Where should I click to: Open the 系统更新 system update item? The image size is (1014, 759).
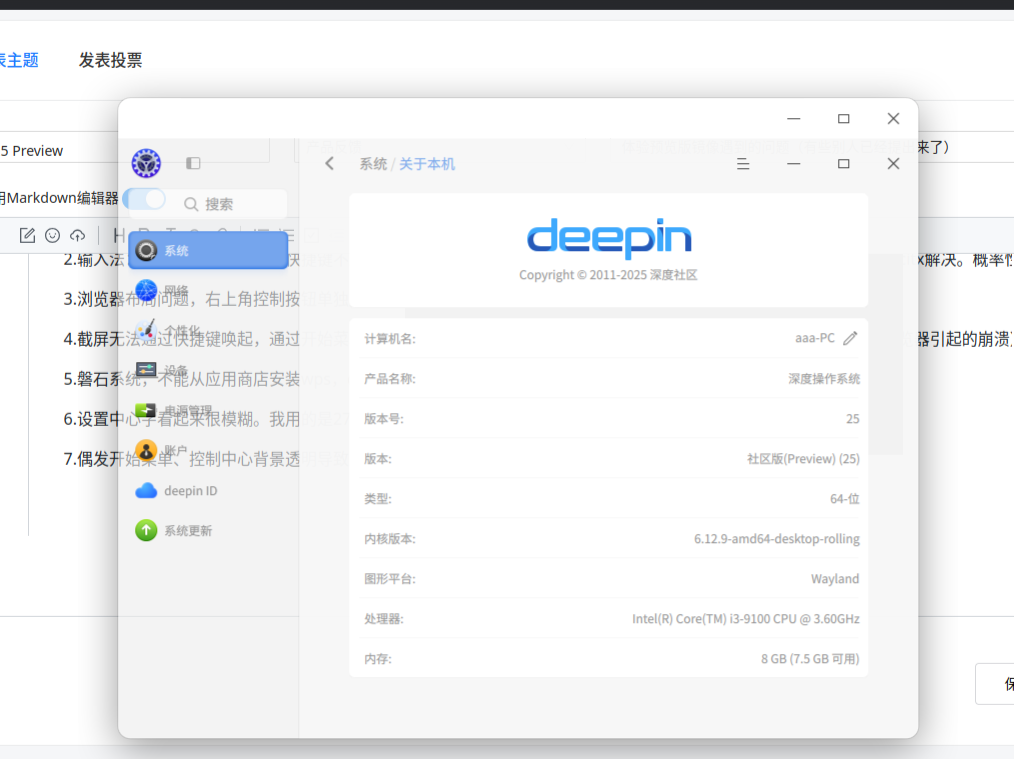point(208,531)
